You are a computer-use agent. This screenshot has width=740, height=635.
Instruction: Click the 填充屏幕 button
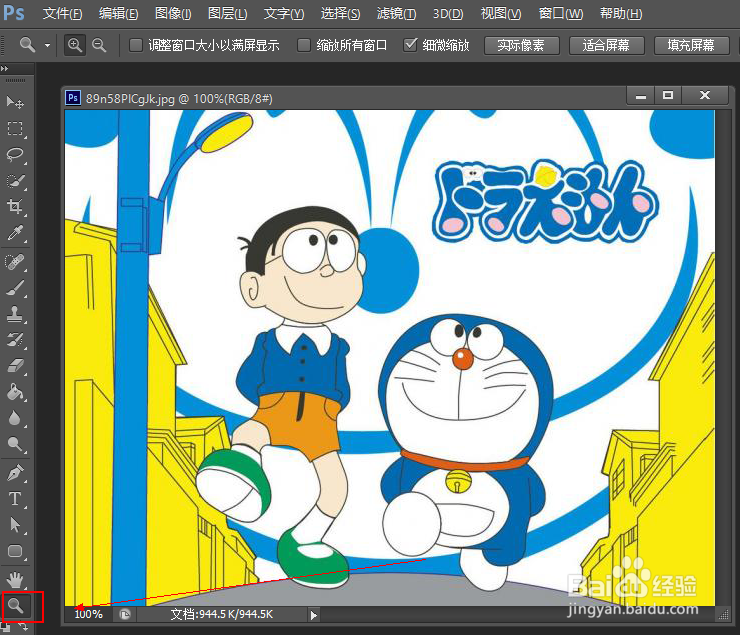(x=691, y=45)
